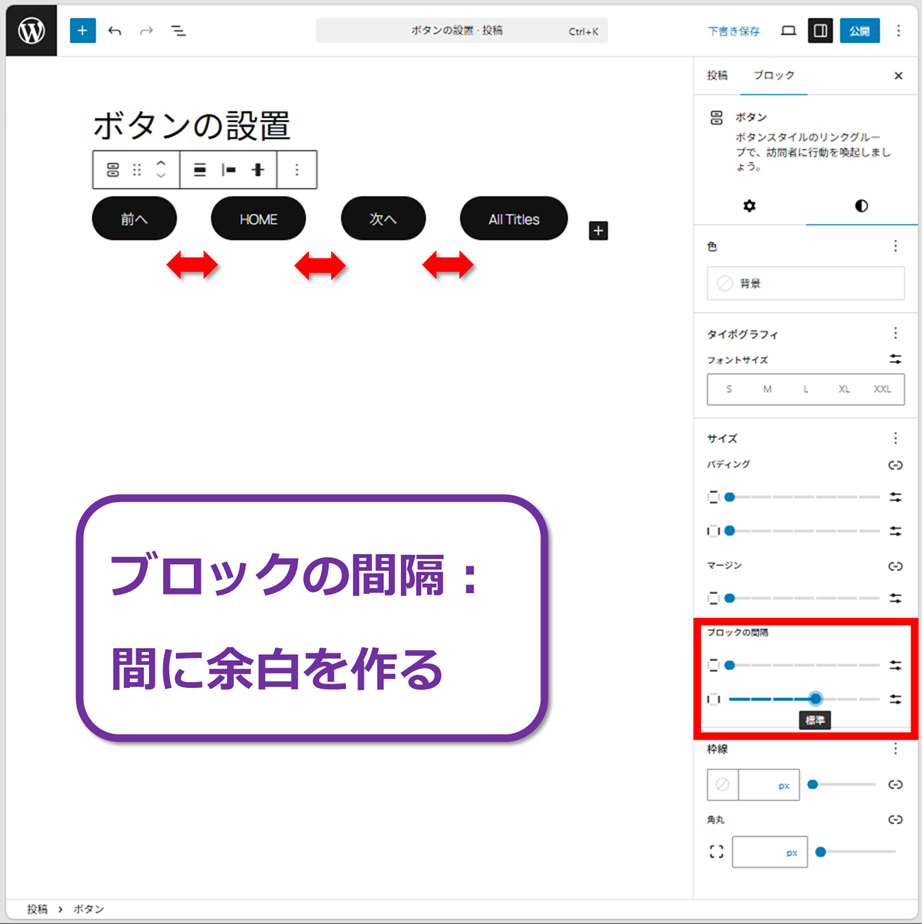Click the ブロックの間隔 slider handle at 標準
This screenshot has height=924, width=922.
point(816,699)
